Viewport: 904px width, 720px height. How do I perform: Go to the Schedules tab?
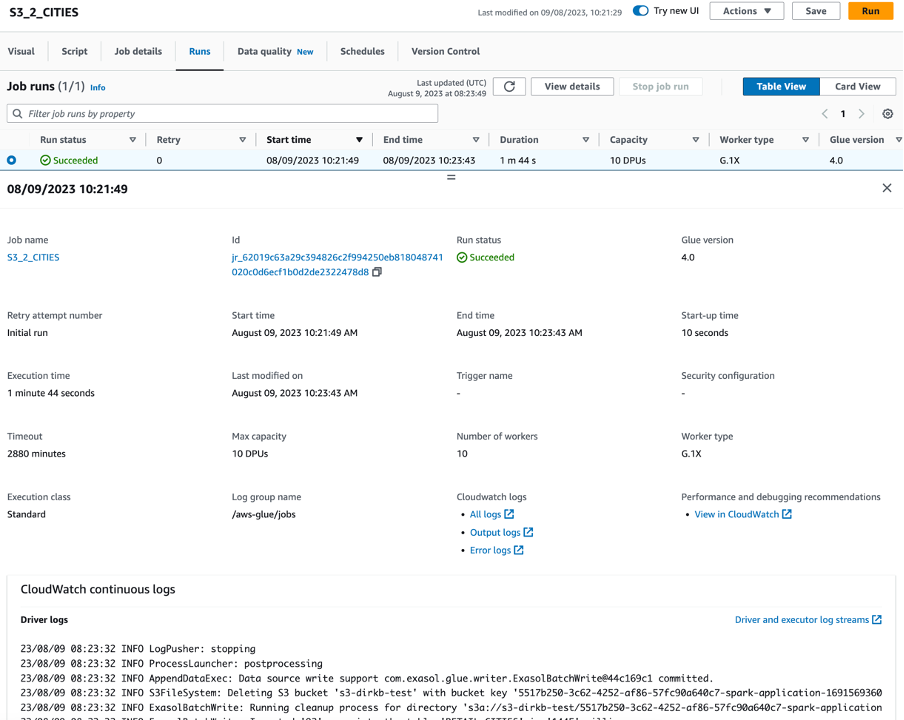[x=362, y=51]
